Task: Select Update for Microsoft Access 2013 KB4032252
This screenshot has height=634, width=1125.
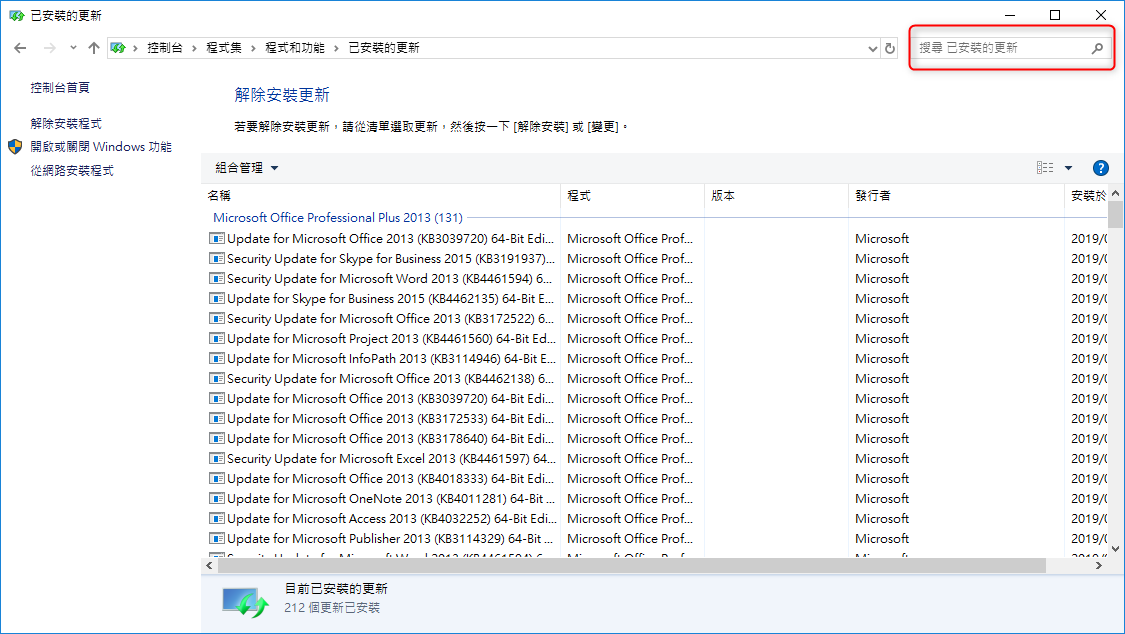Action: 391,519
